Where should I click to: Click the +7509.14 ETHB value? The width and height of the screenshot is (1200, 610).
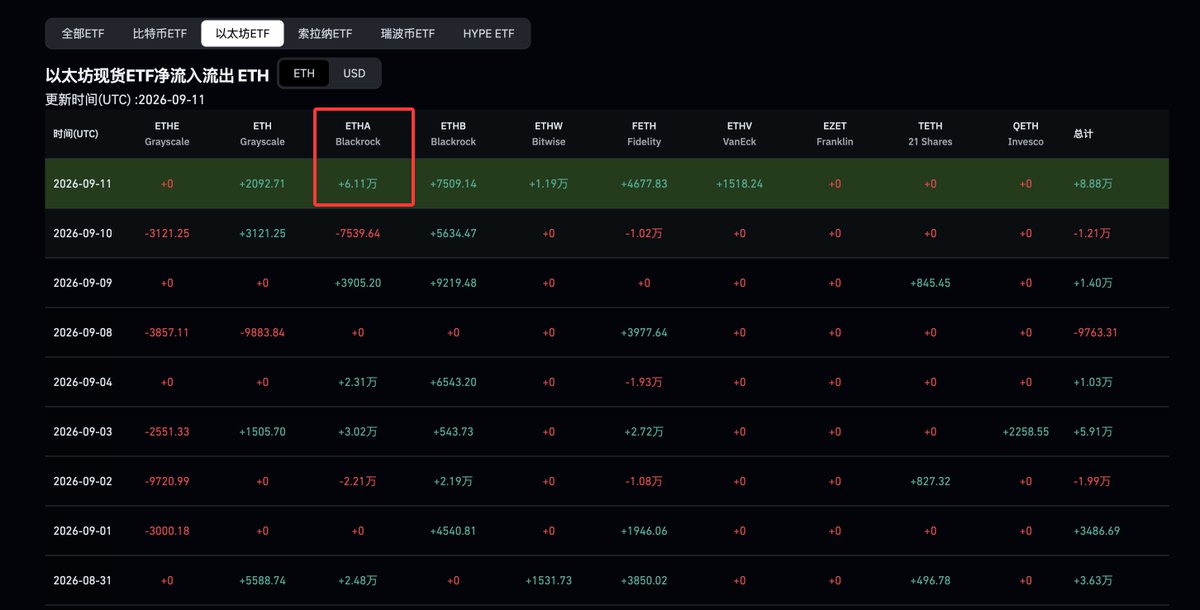453,184
